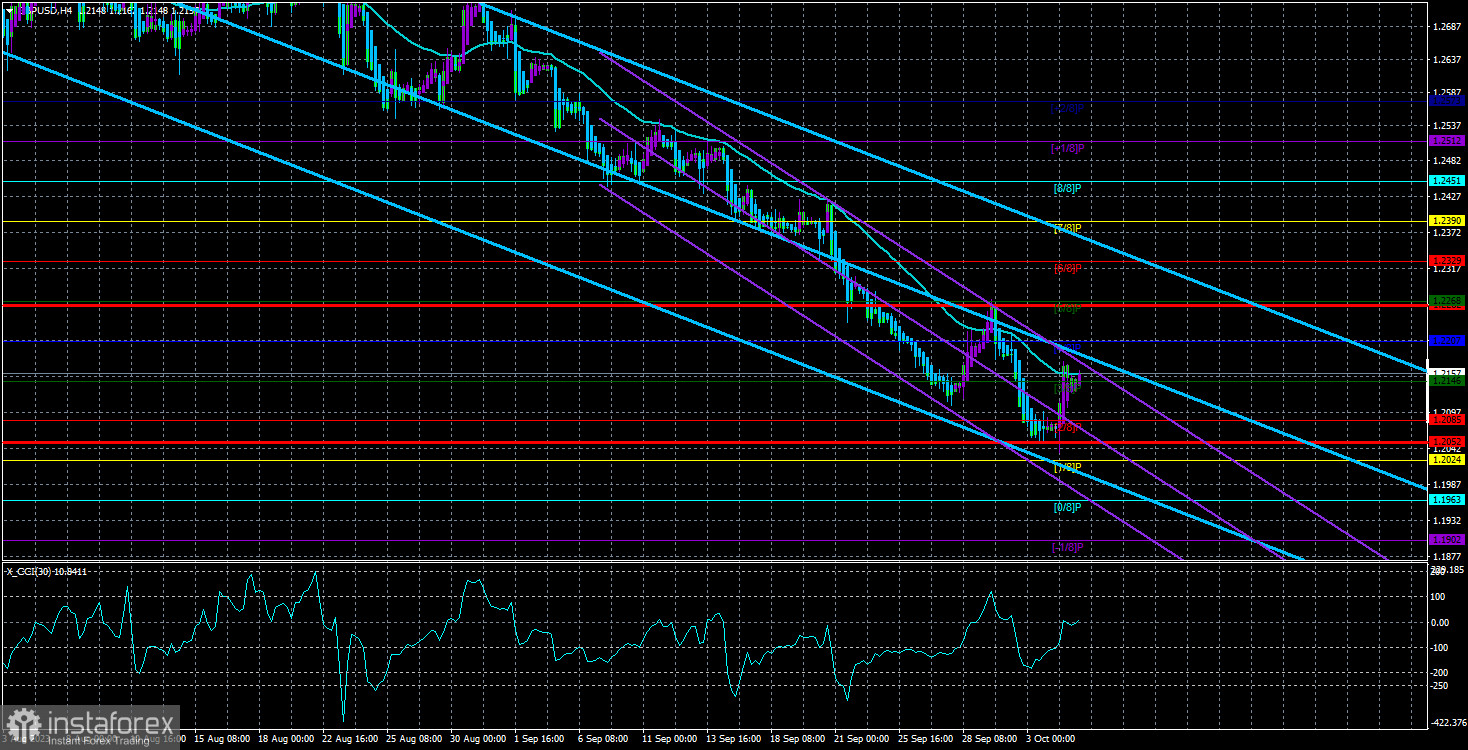
Task: Click the cyan 1.1963 price tag
Action: click(1447, 499)
